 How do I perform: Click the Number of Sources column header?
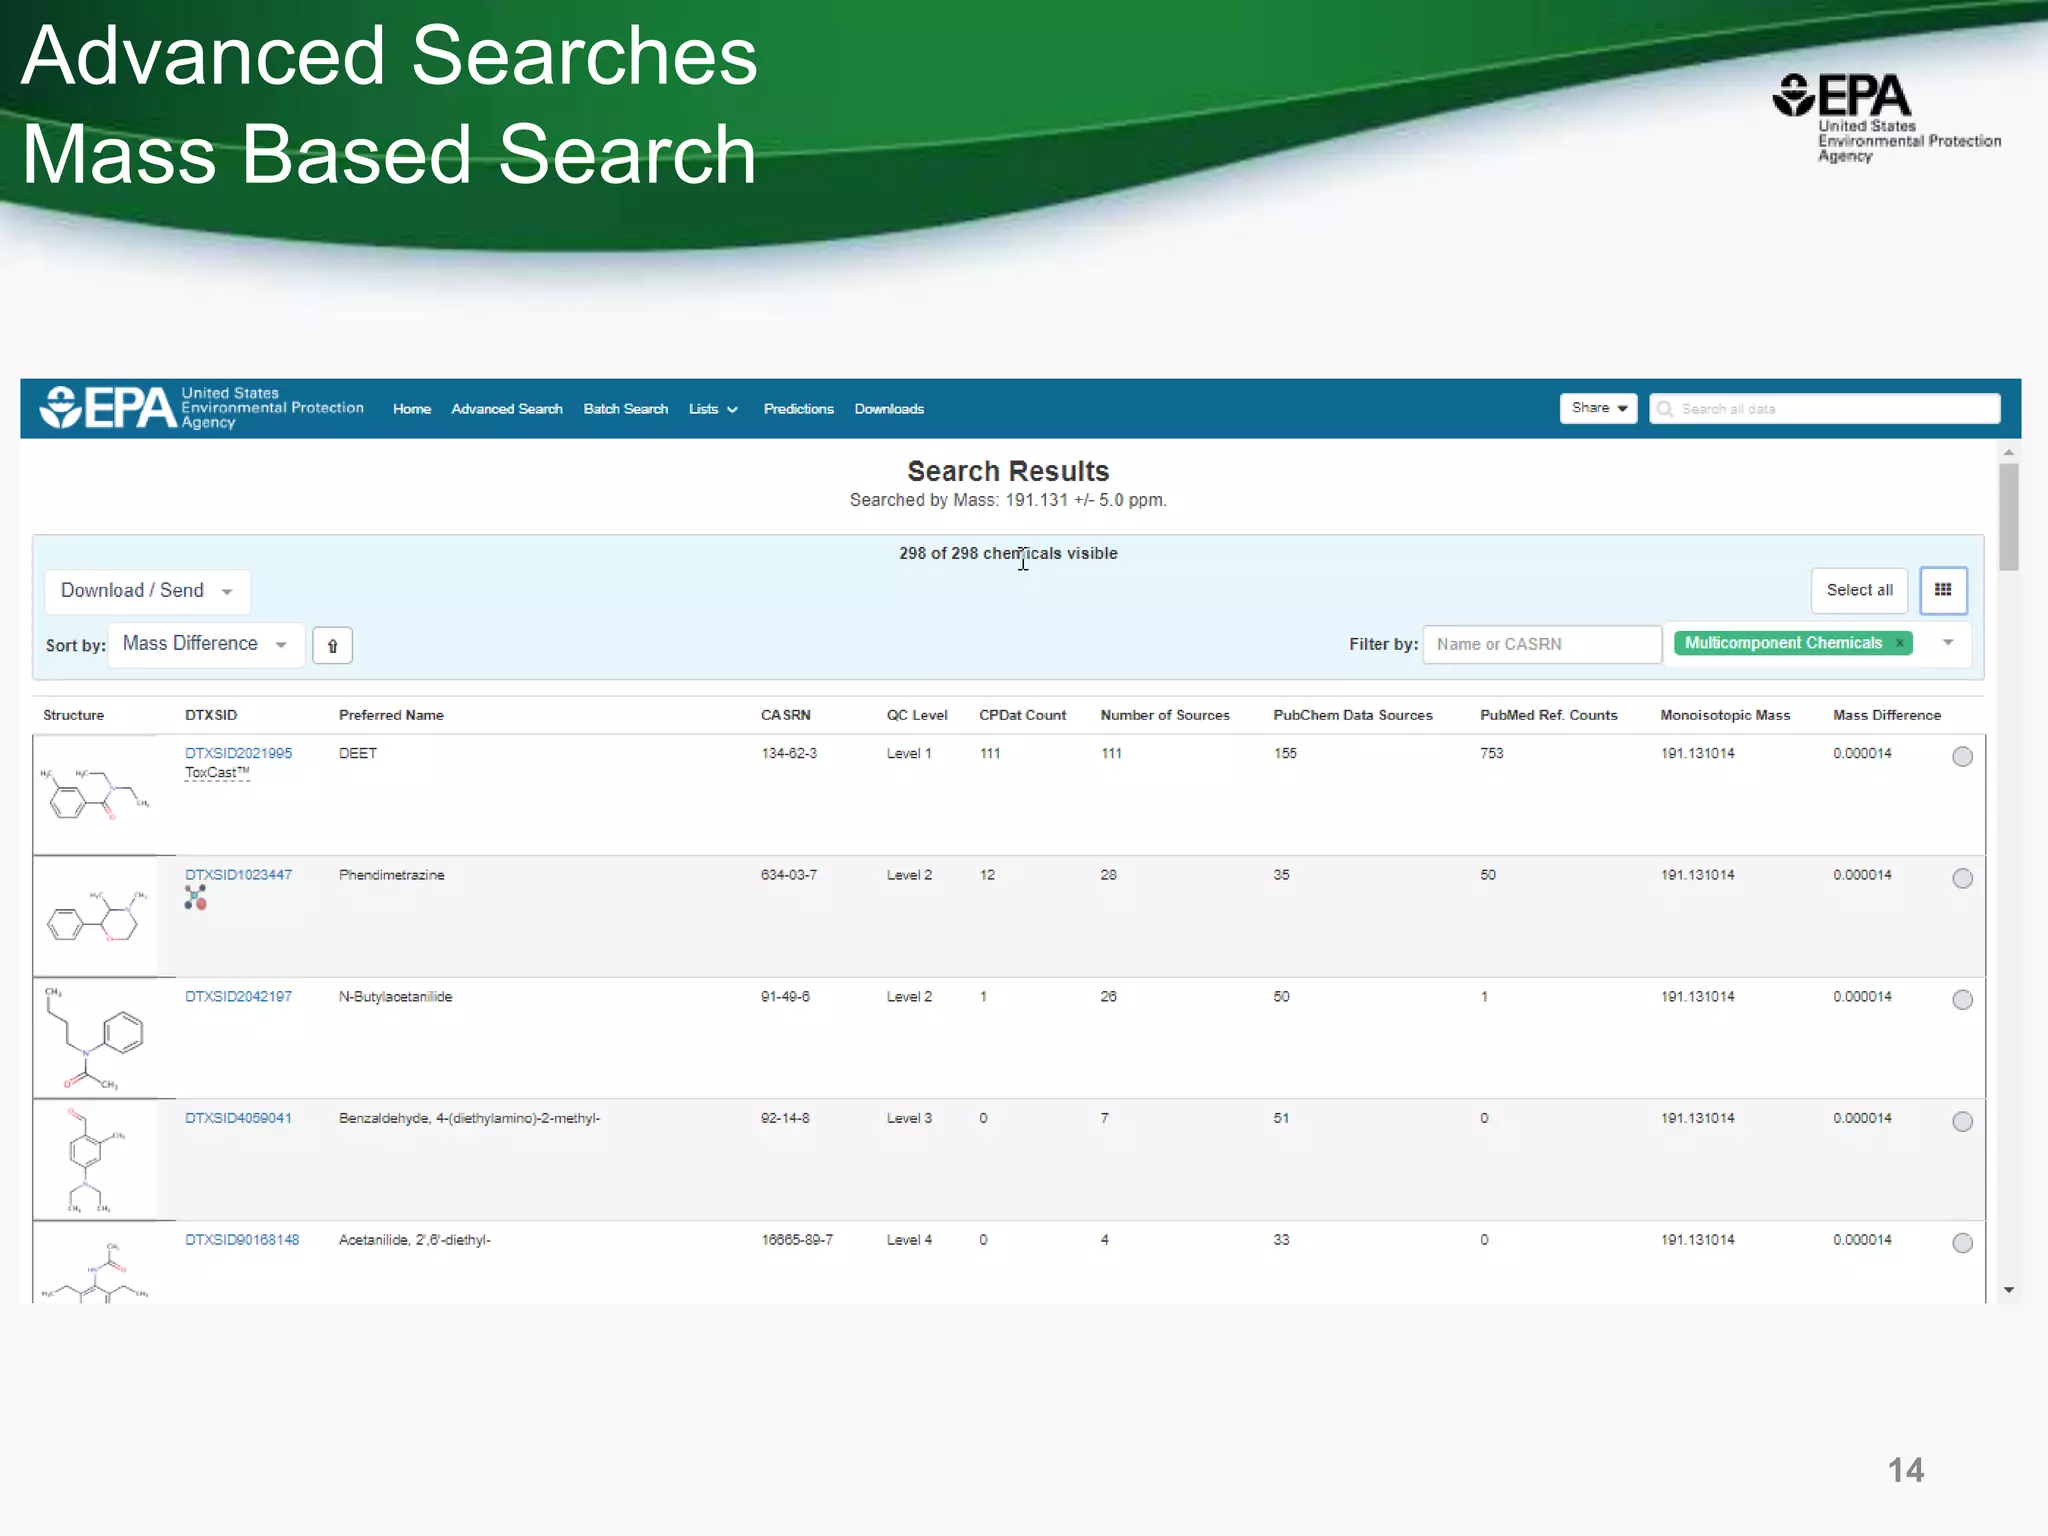(1165, 715)
